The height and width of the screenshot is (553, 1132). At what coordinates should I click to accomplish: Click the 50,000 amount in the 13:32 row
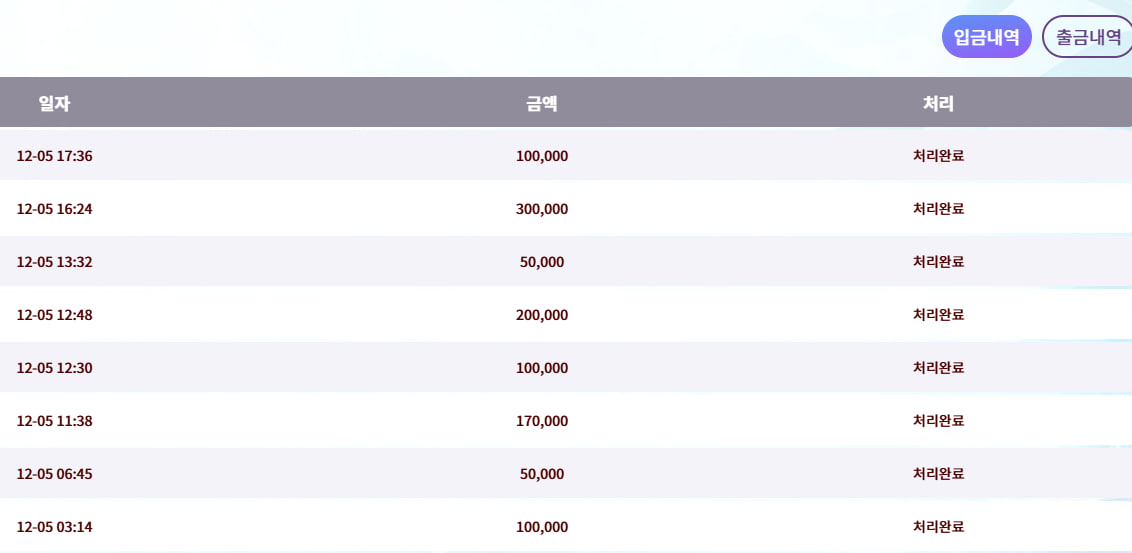pyautogui.click(x=542, y=262)
